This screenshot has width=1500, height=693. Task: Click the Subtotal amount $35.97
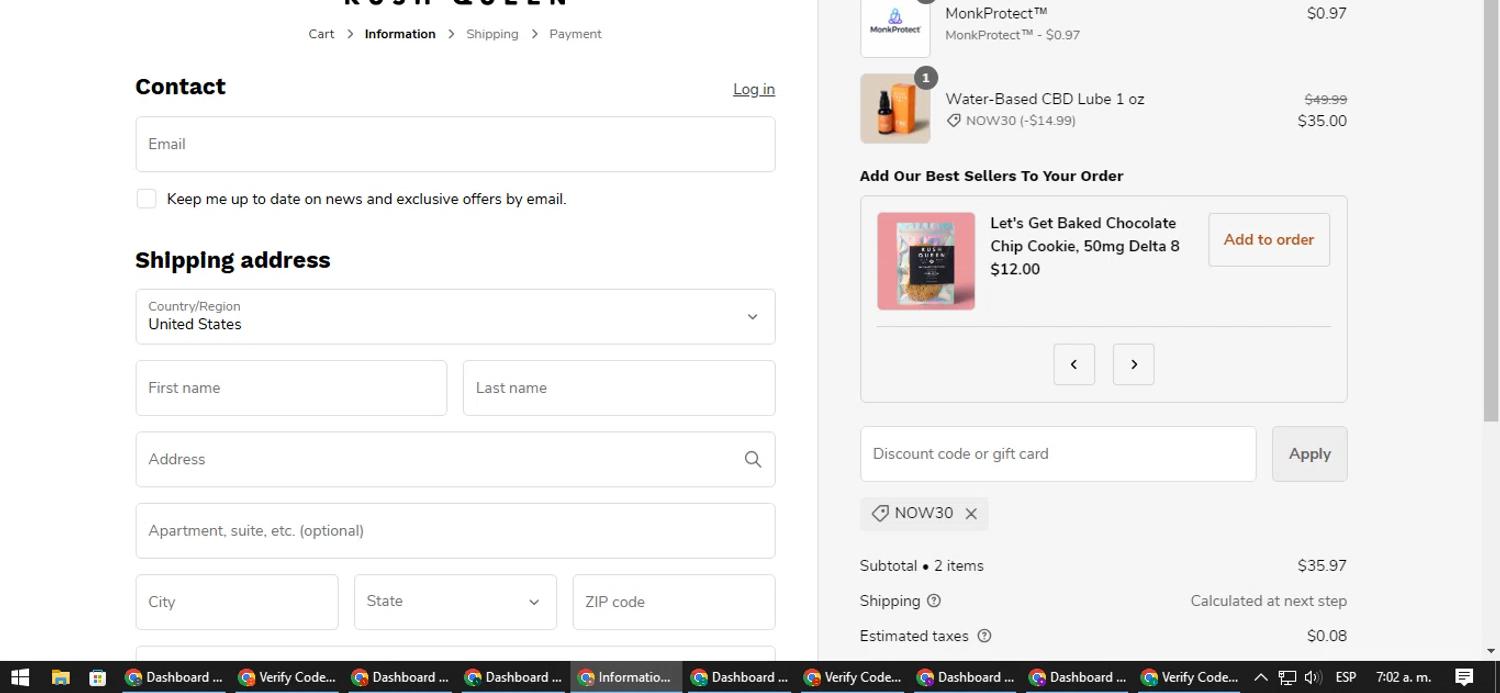1322,566
